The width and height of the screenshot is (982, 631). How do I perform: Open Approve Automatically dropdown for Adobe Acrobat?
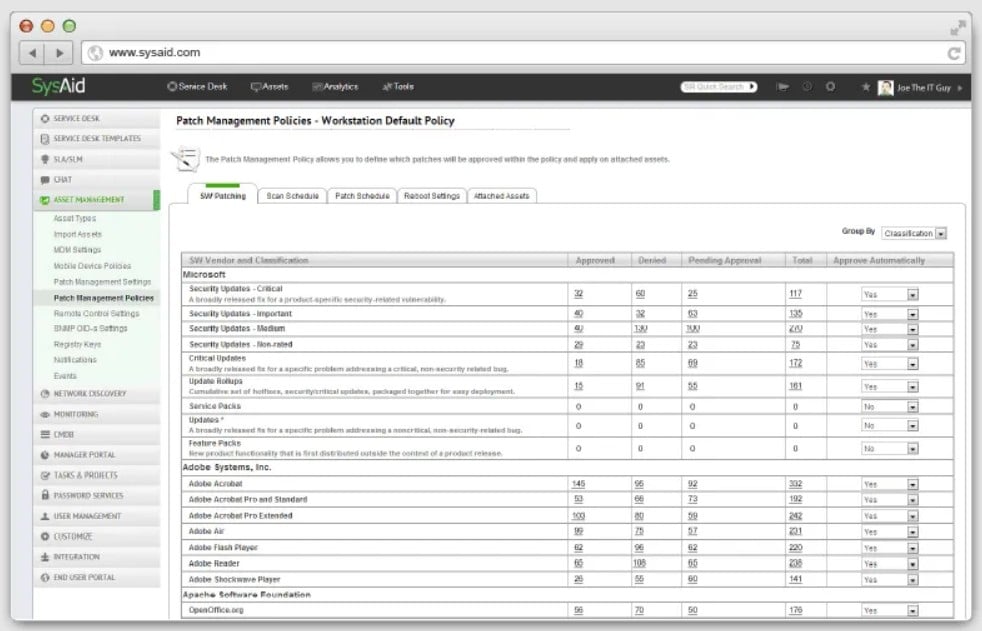click(x=890, y=485)
